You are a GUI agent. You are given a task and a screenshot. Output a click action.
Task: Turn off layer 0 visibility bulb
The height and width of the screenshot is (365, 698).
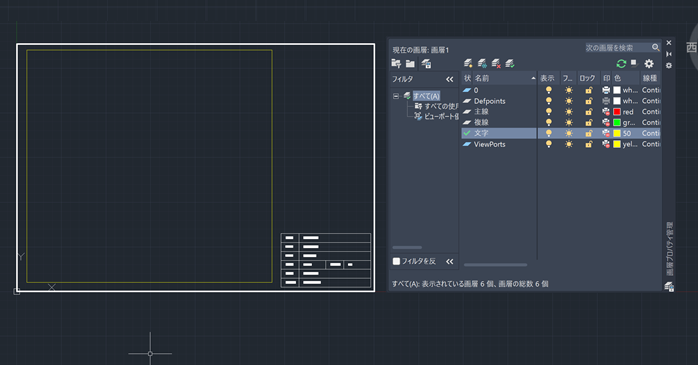[x=549, y=90]
